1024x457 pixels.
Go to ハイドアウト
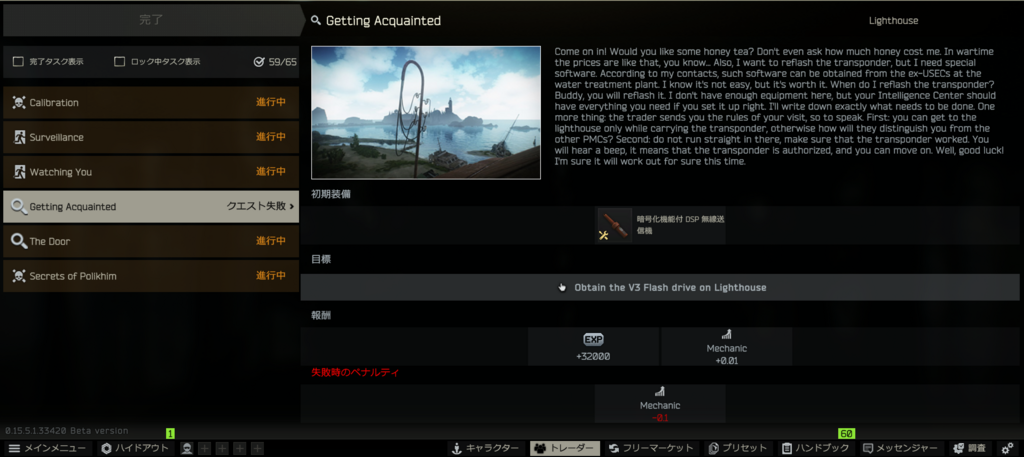136,449
